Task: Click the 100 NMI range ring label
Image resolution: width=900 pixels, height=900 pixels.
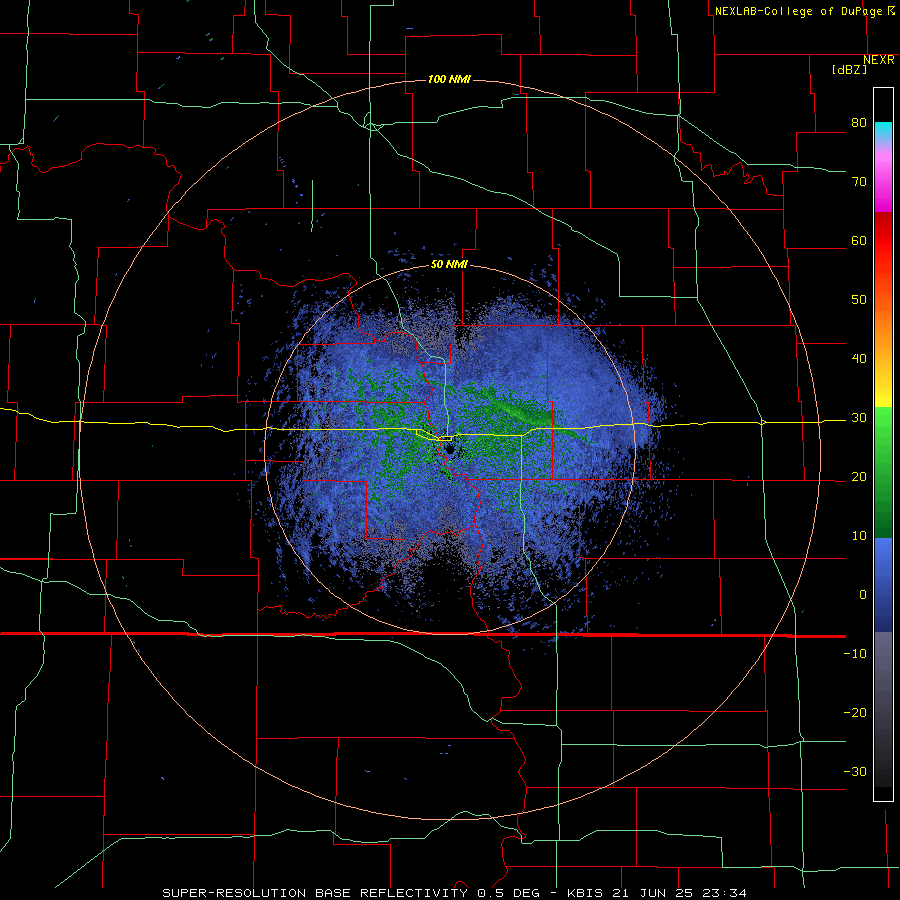Action: (x=449, y=79)
